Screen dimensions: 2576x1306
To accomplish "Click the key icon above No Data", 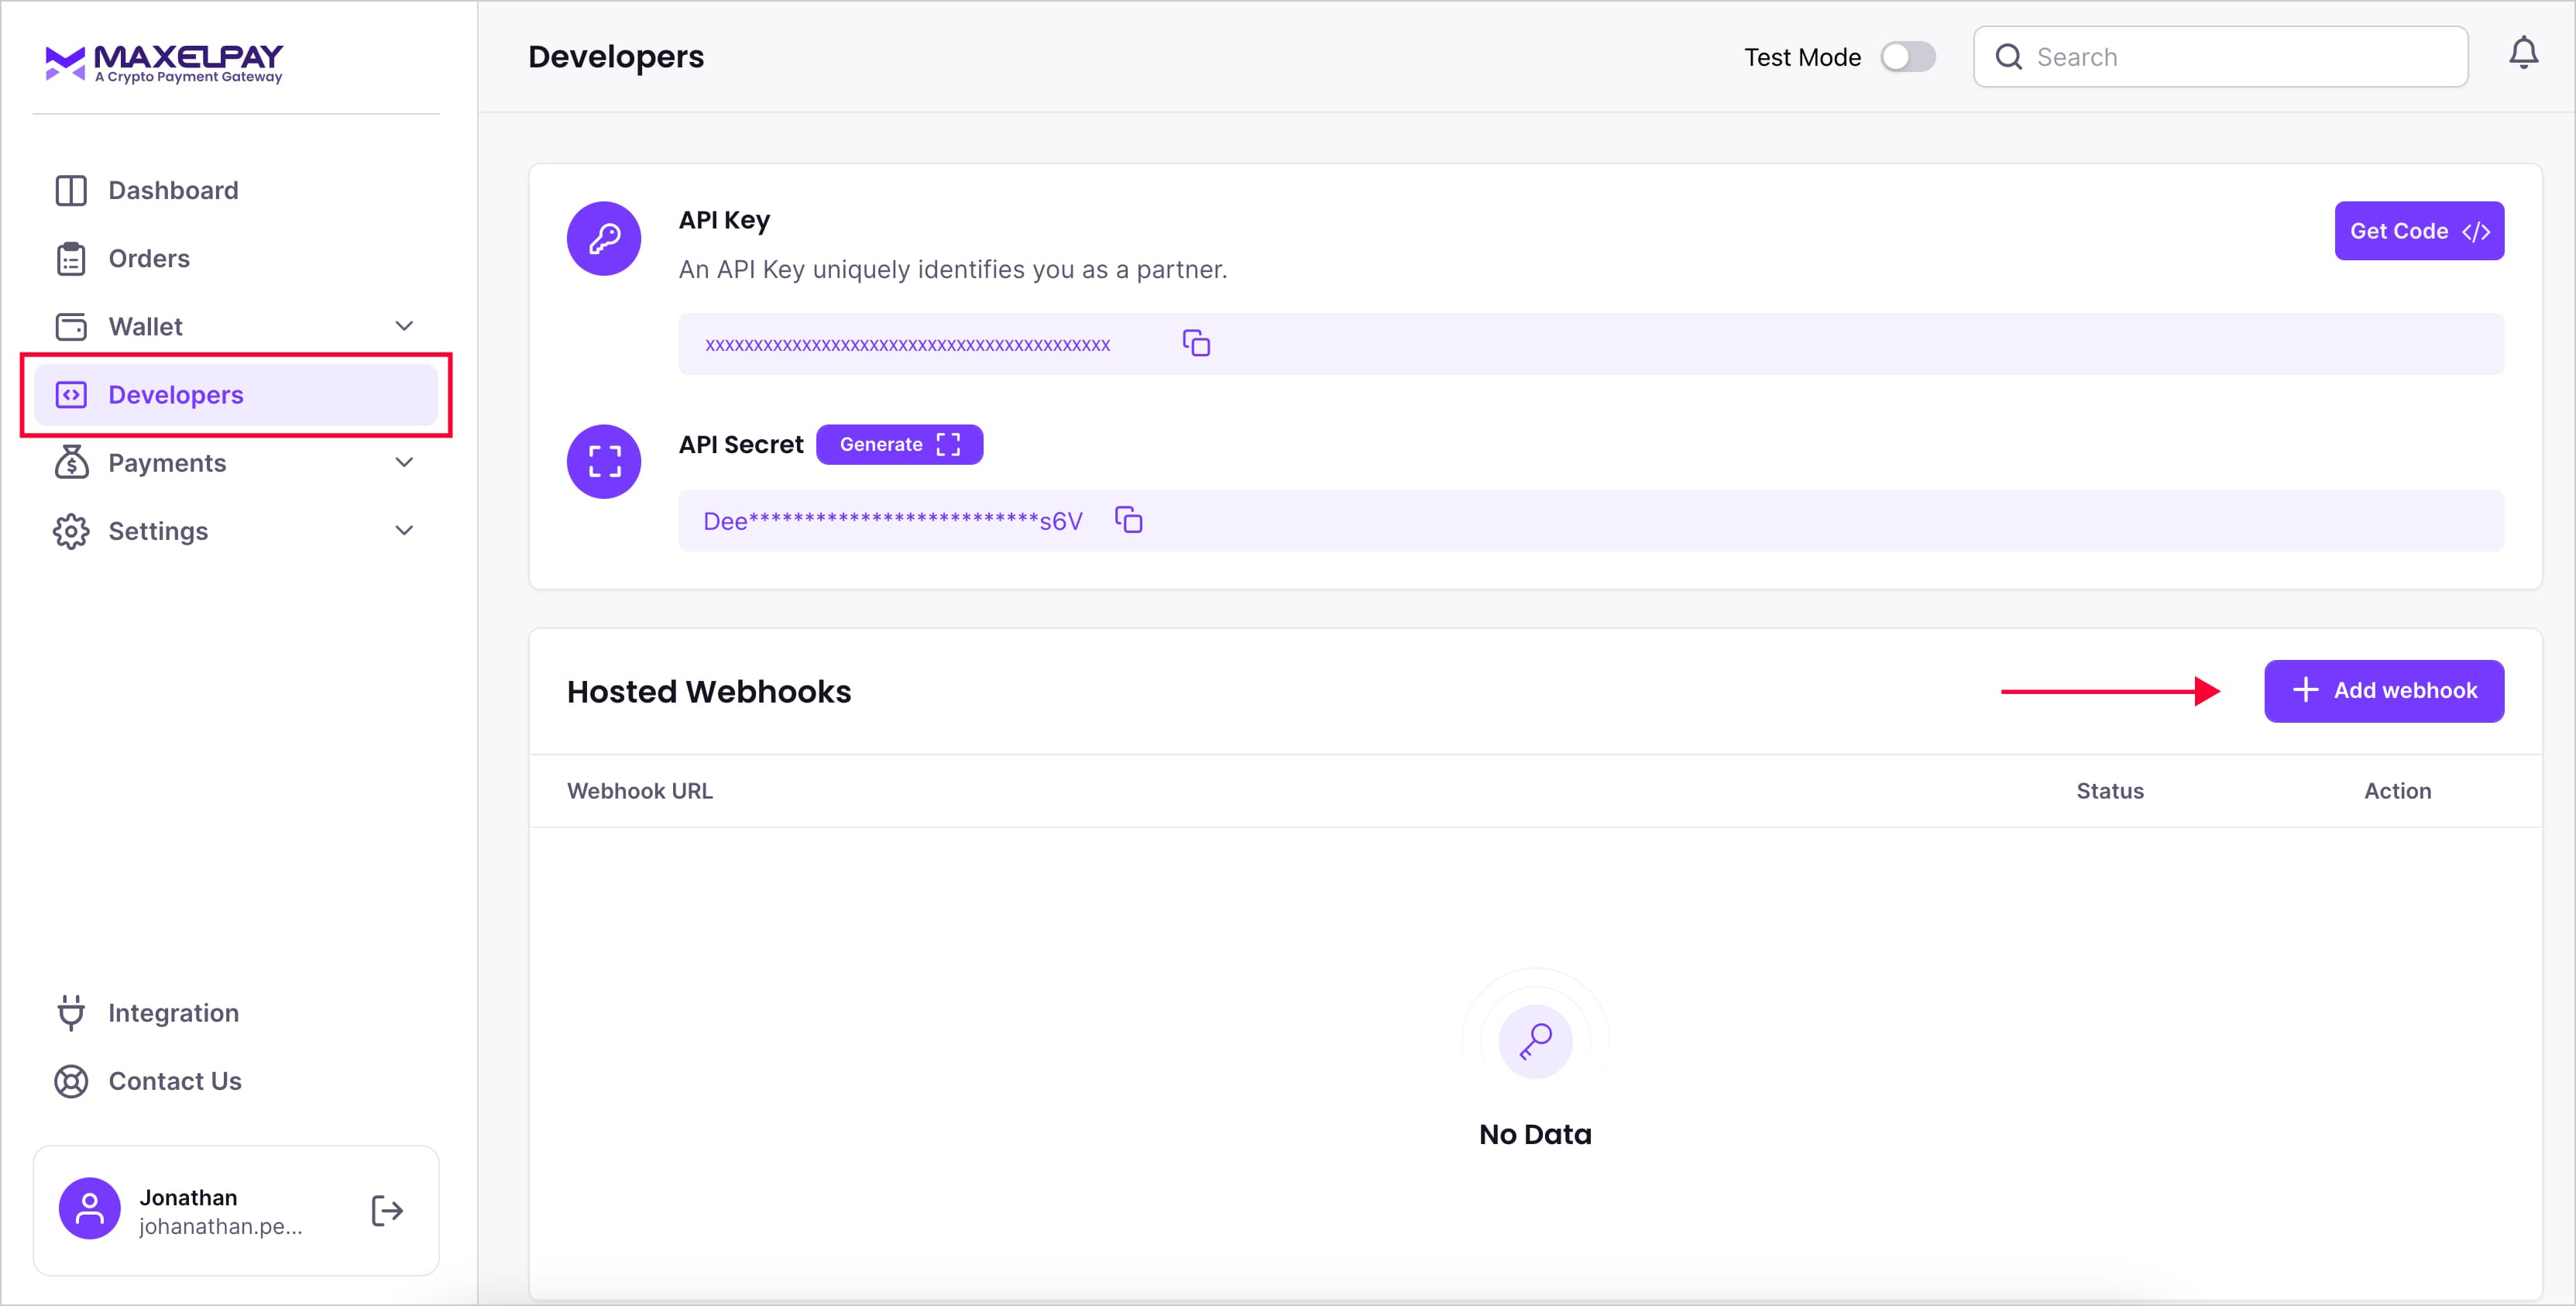I will pos(1535,1041).
